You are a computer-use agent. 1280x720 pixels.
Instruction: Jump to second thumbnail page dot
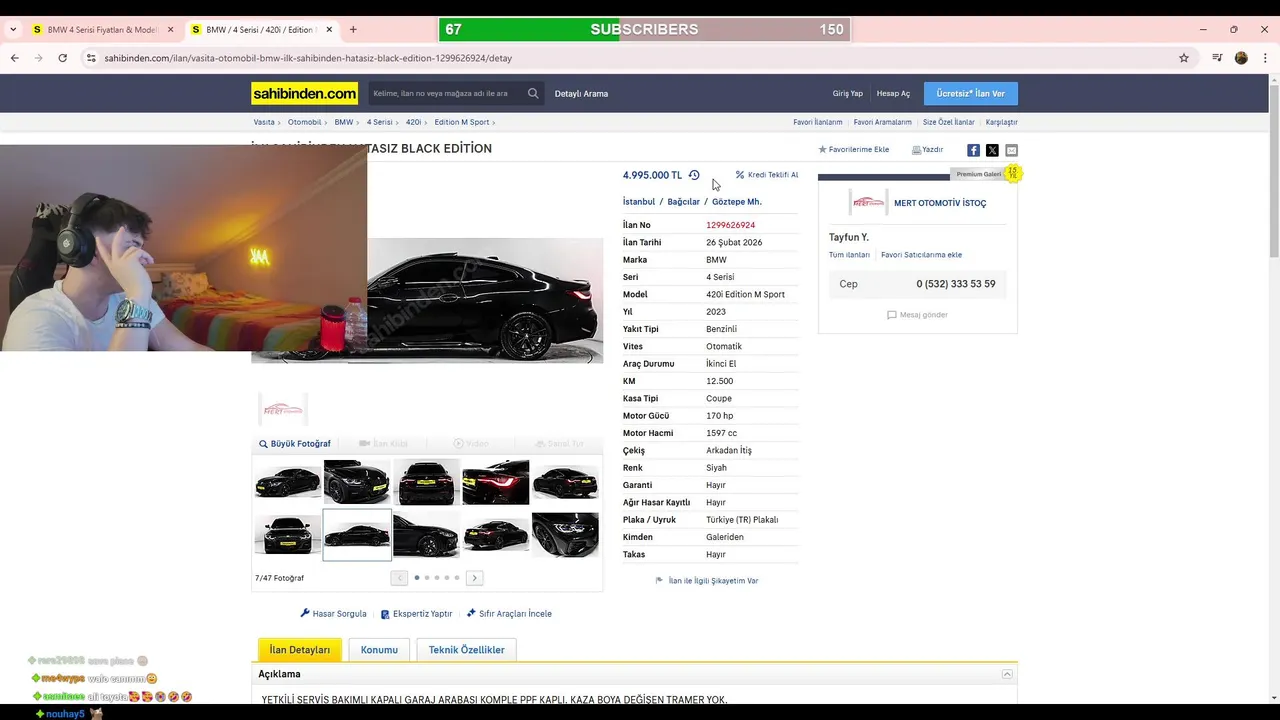(x=427, y=578)
